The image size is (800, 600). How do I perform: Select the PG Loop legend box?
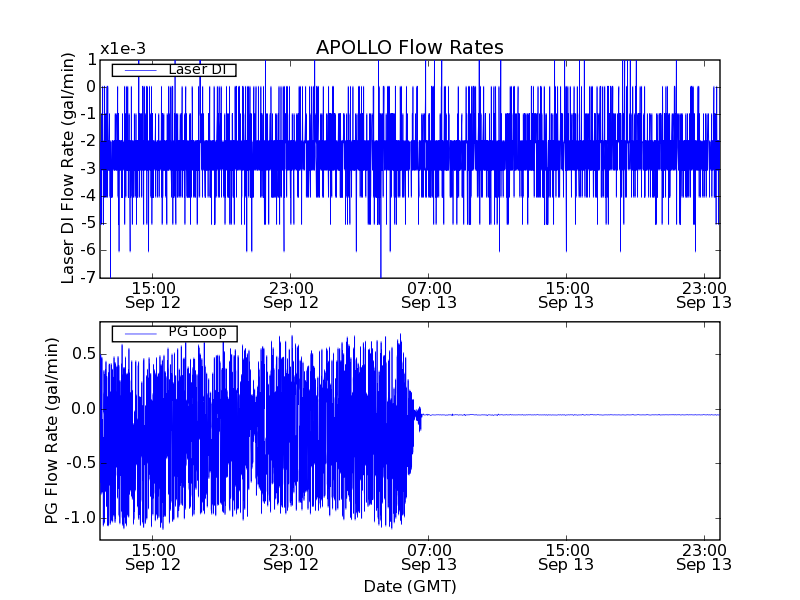(174, 333)
